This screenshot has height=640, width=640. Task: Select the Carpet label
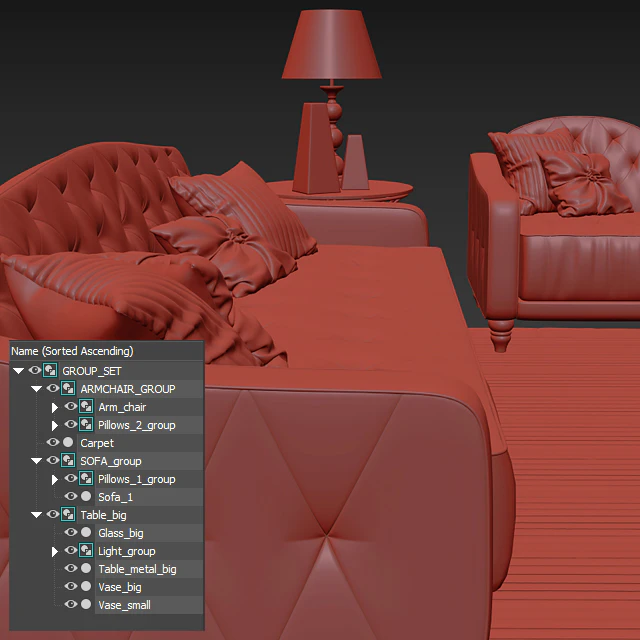coord(97,443)
